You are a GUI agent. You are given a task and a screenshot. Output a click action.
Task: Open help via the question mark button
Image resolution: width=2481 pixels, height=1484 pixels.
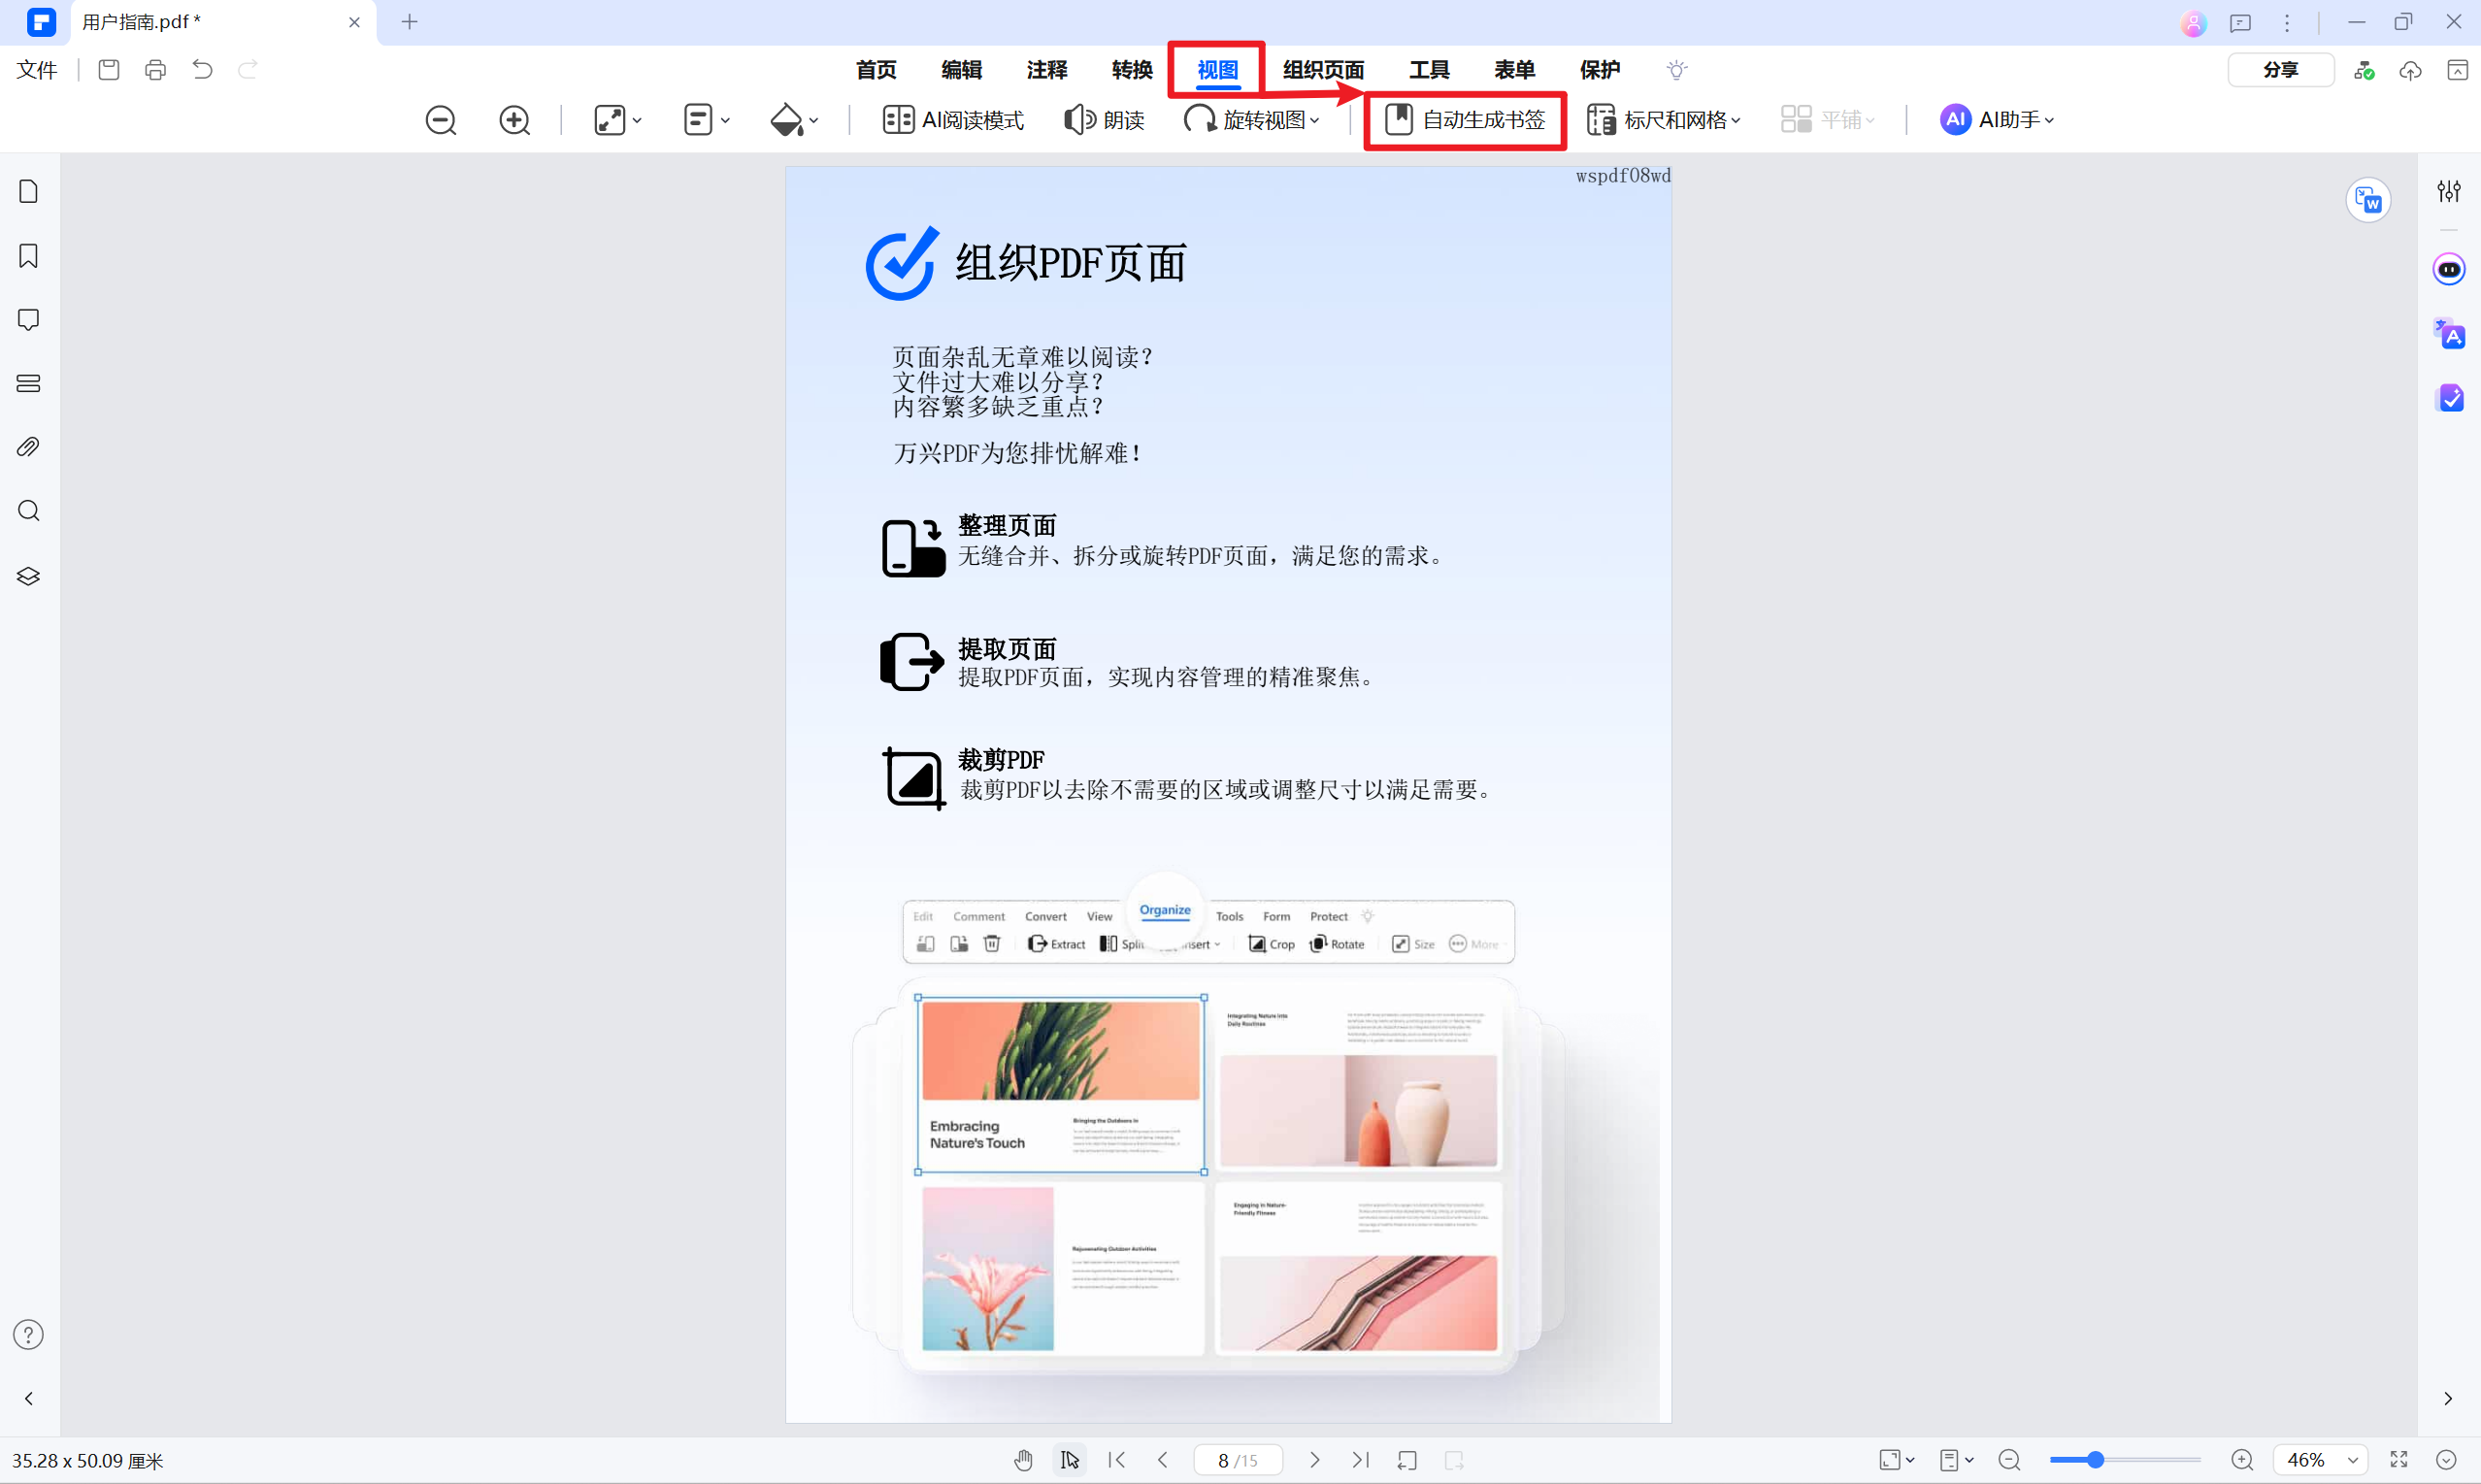tap(28, 1334)
